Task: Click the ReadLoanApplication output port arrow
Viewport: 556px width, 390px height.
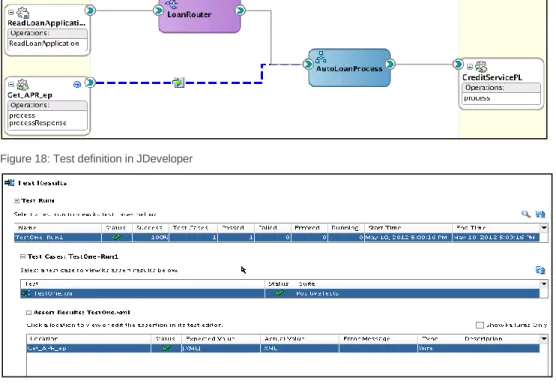Action: click(90, 10)
